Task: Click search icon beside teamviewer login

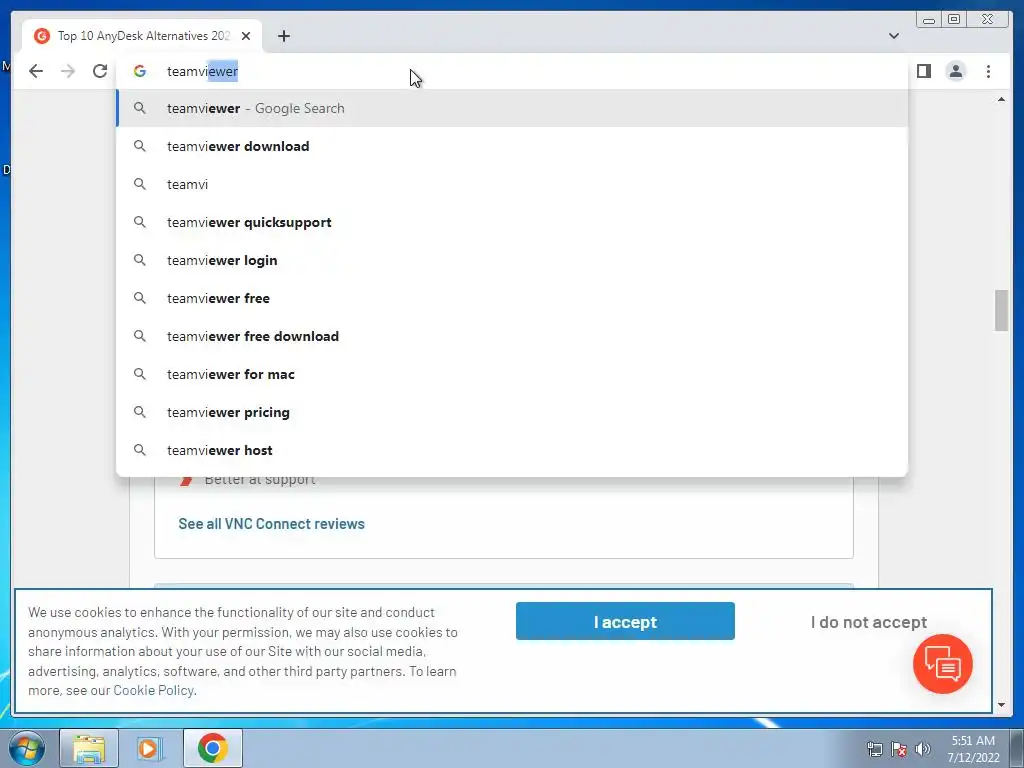Action: click(x=140, y=260)
